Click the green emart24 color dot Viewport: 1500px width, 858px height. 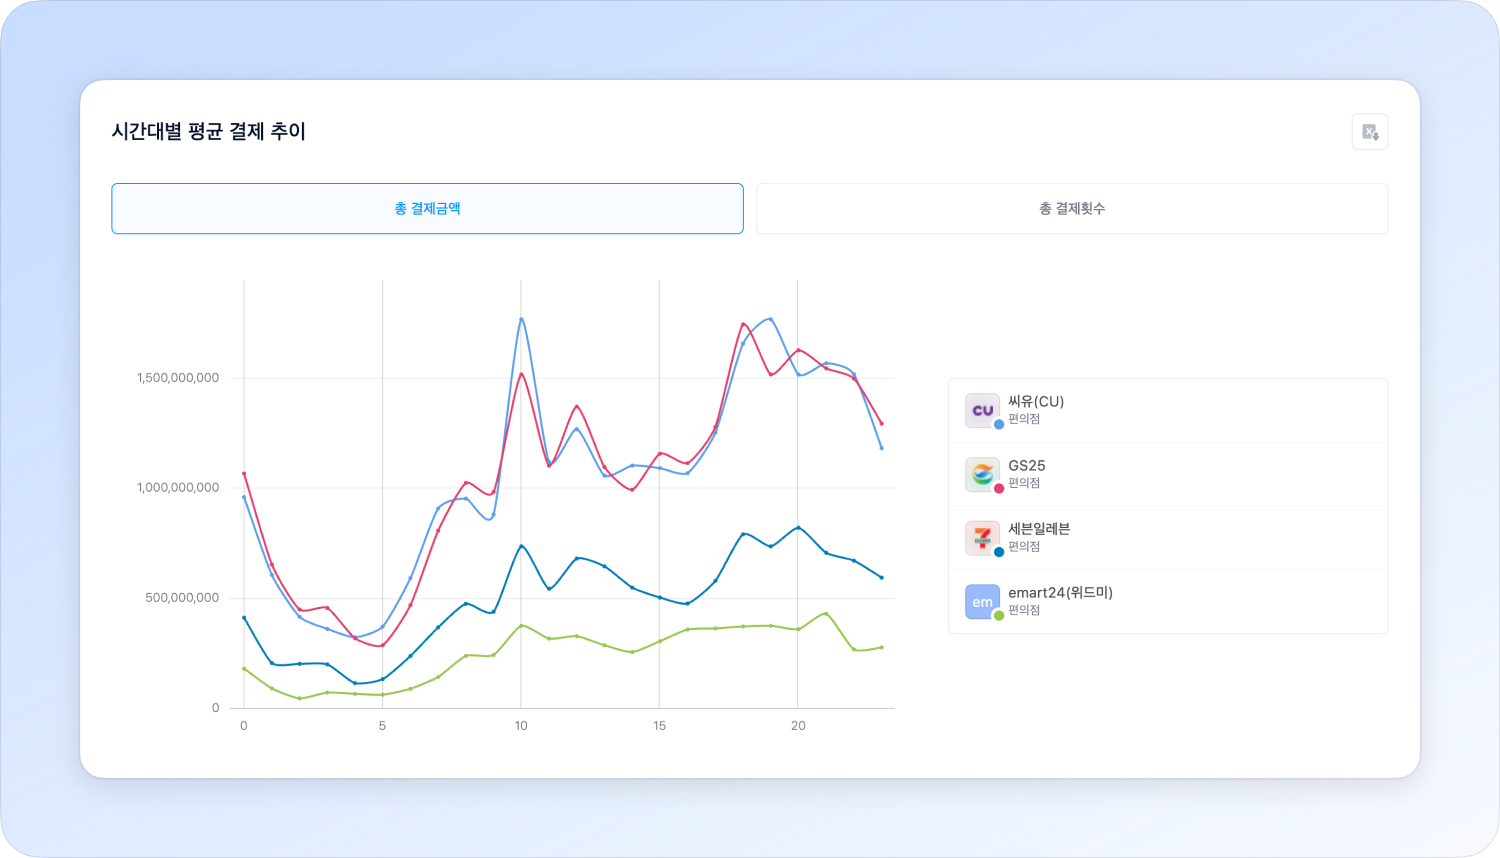[x=999, y=616]
